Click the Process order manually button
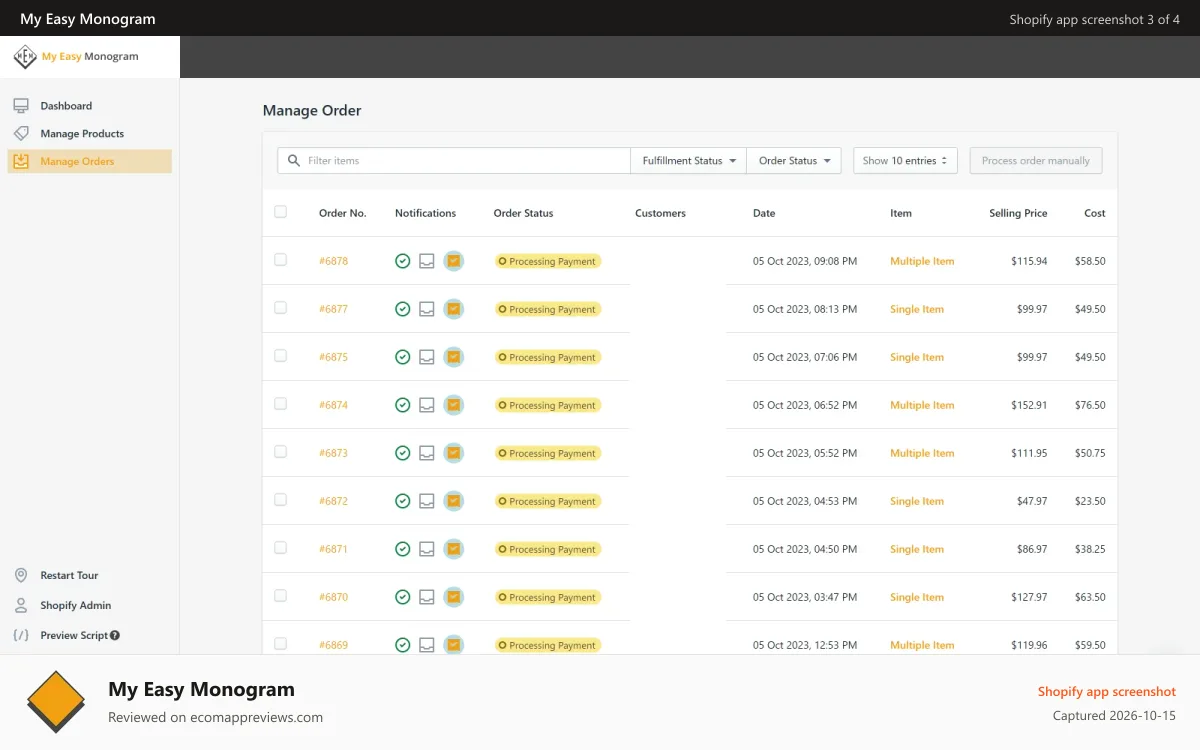Viewport: 1200px width, 750px height. click(x=1036, y=160)
